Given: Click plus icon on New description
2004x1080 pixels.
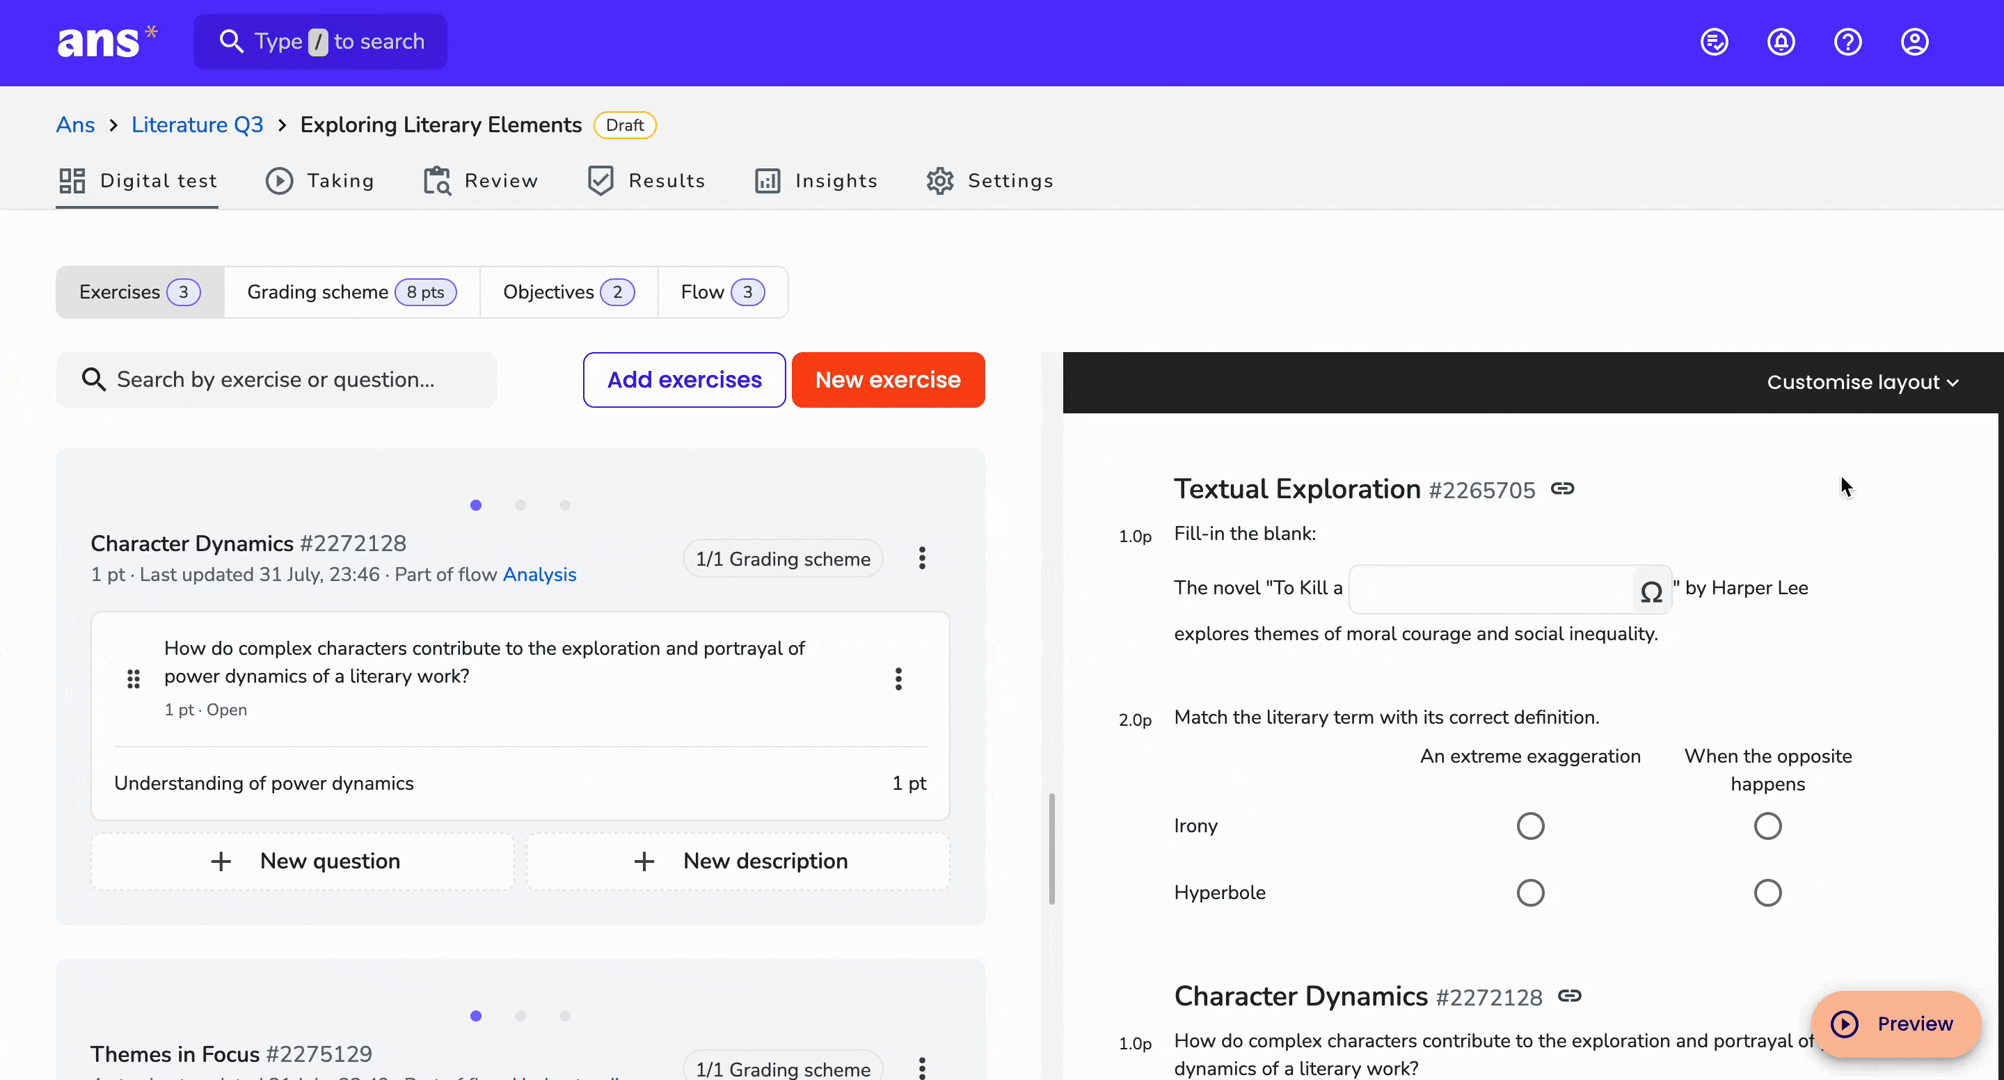Looking at the screenshot, I should (x=644, y=861).
